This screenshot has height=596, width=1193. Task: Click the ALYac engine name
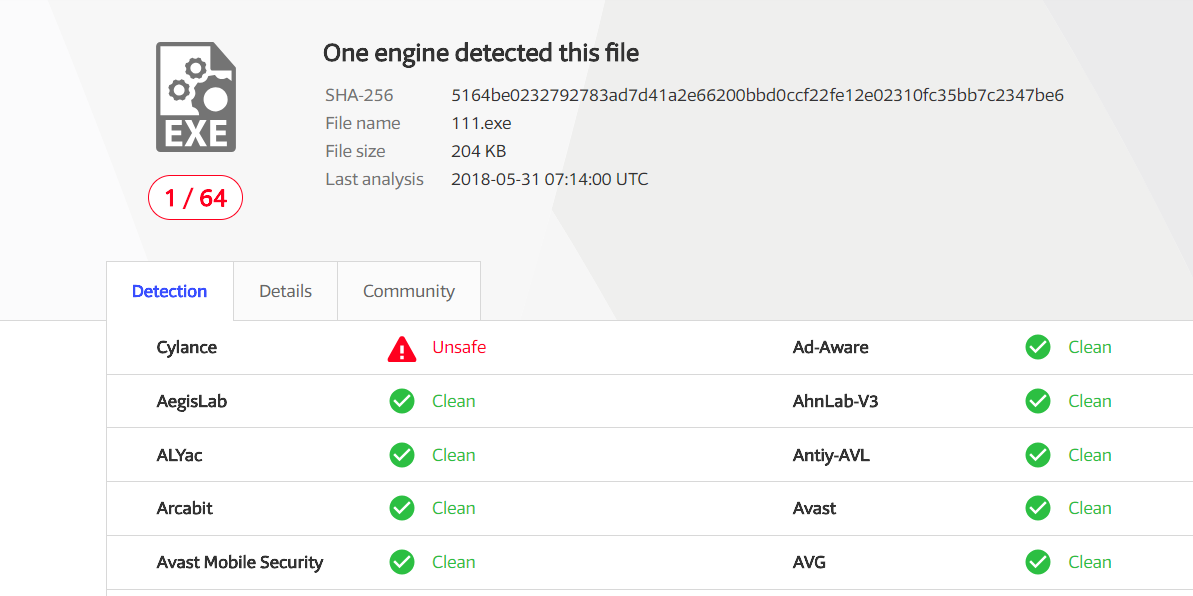[x=179, y=455]
